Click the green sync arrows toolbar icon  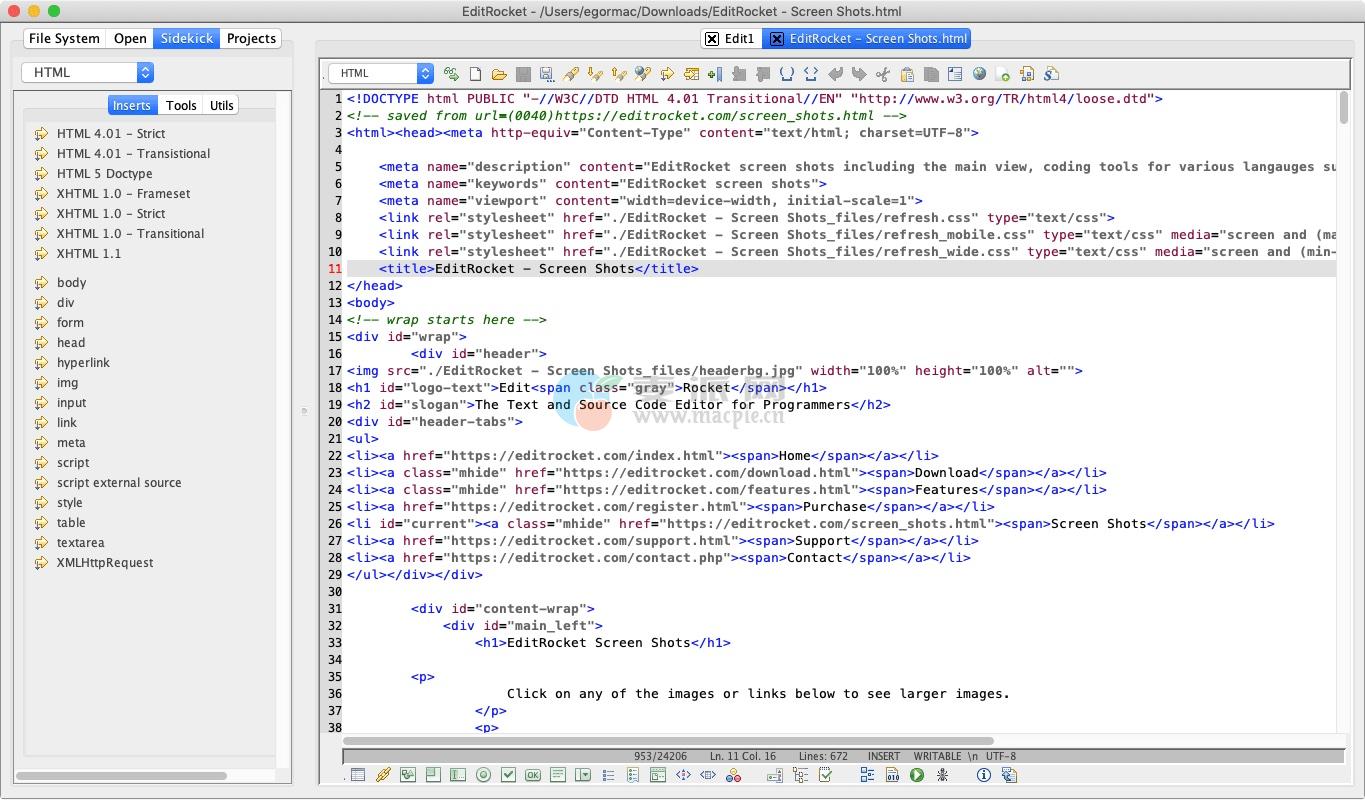(x=451, y=74)
